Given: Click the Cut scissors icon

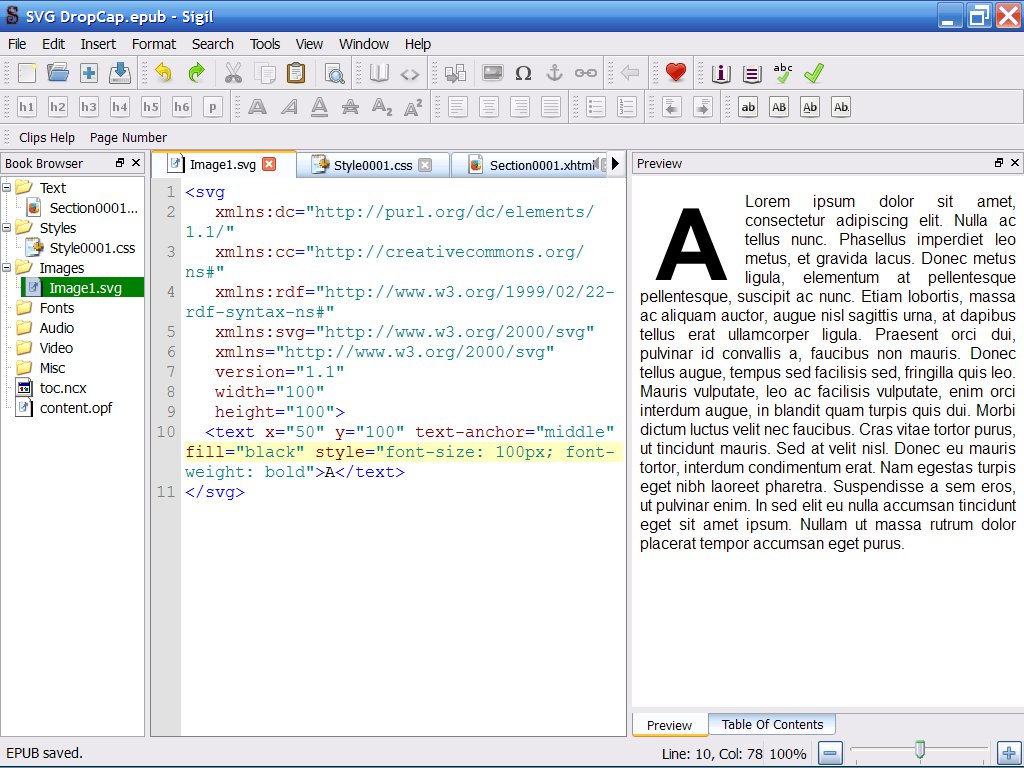Looking at the screenshot, I should [x=233, y=73].
